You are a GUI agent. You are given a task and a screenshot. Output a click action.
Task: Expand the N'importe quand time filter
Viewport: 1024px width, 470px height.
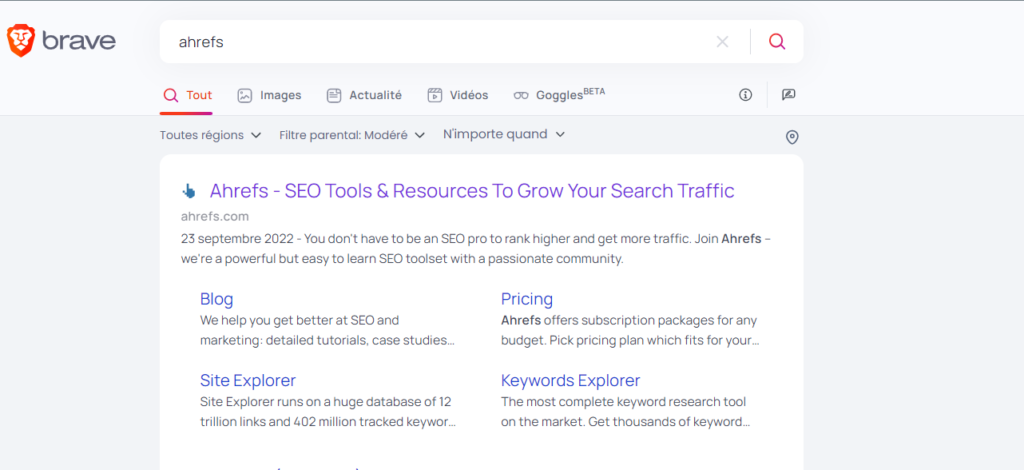(504, 135)
